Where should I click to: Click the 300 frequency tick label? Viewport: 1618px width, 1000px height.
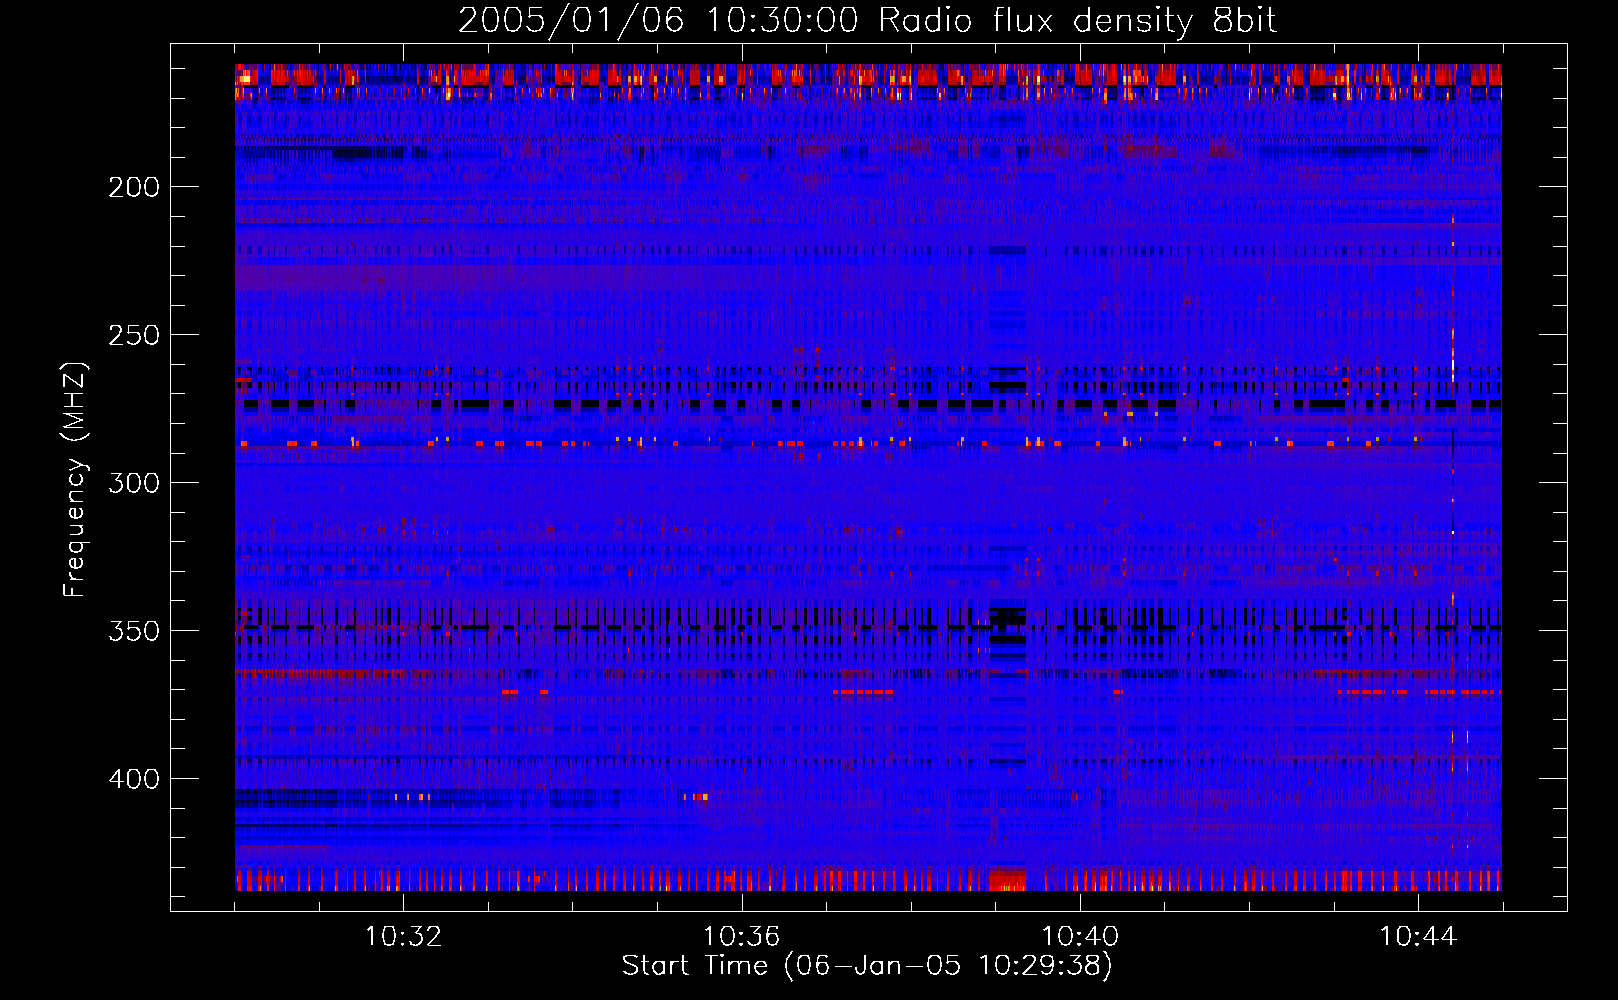click(134, 483)
